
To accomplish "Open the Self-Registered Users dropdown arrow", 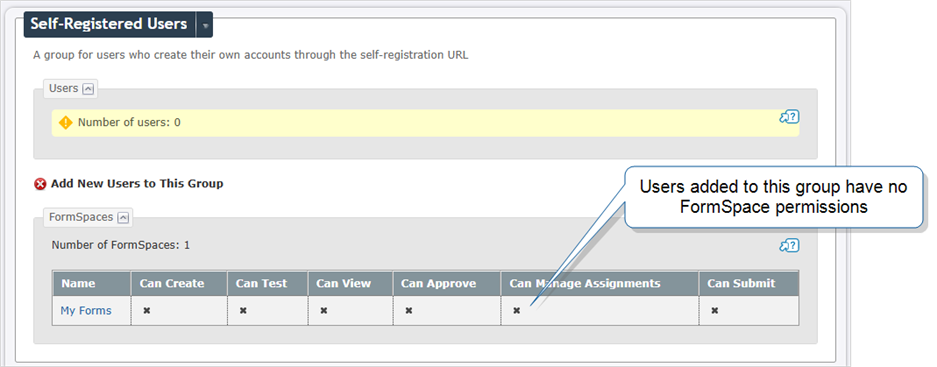I will coord(205,26).
